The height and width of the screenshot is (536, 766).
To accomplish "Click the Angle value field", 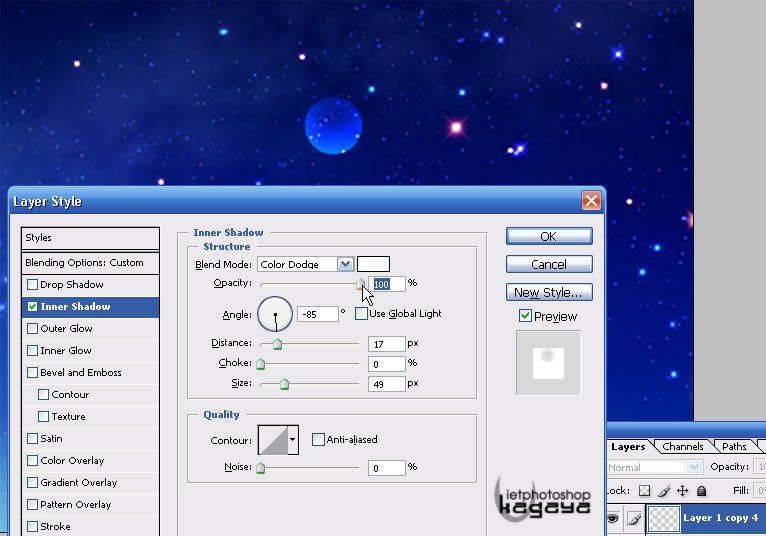I will (x=318, y=314).
